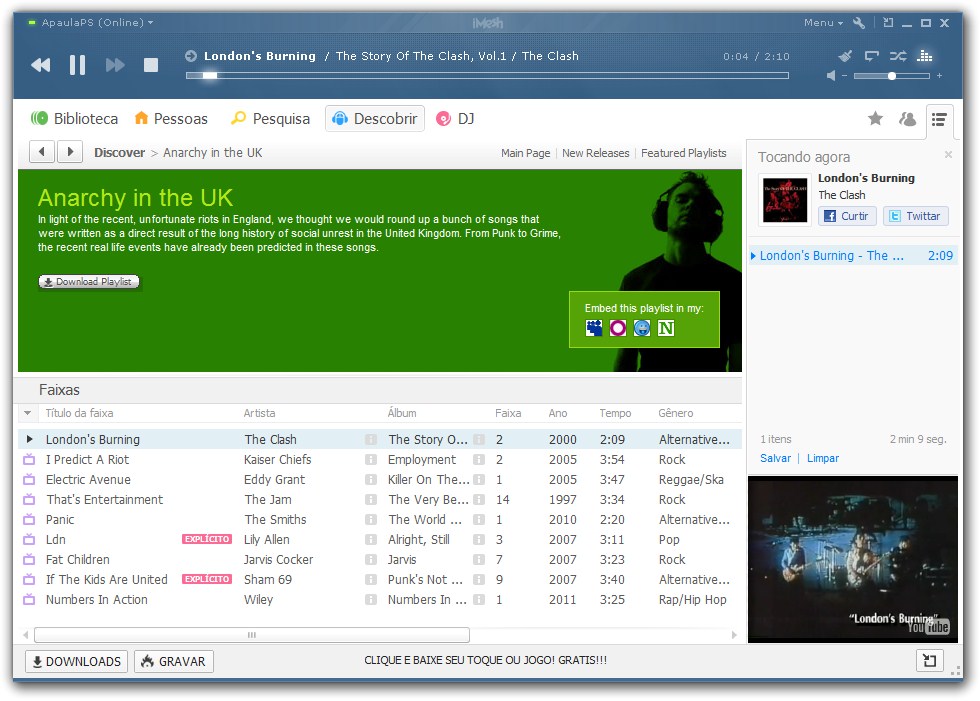Toggle shuffle playback mode
Image resolution: width=980 pixels, height=701 pixels.
897,56
